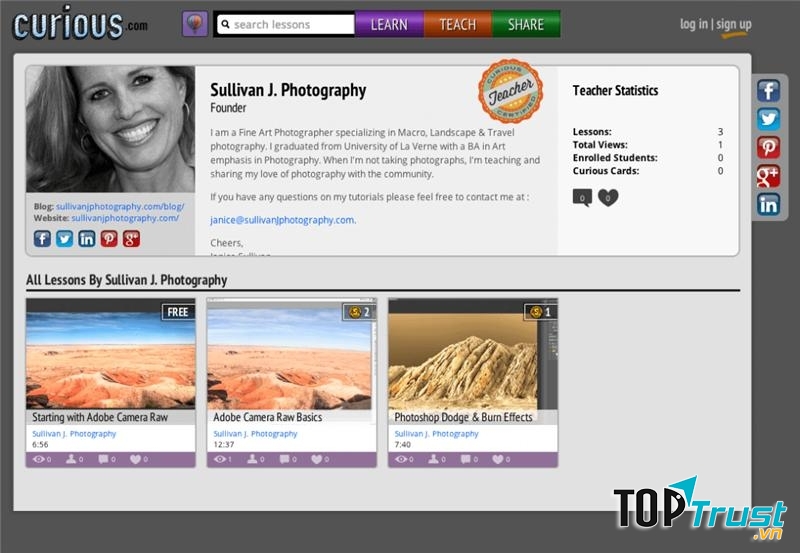800x553 pixels.
Task: Click comments icon on Photoshop Dodge & Burn Effects
Action: pyautogui.click(x=466, y=459)
